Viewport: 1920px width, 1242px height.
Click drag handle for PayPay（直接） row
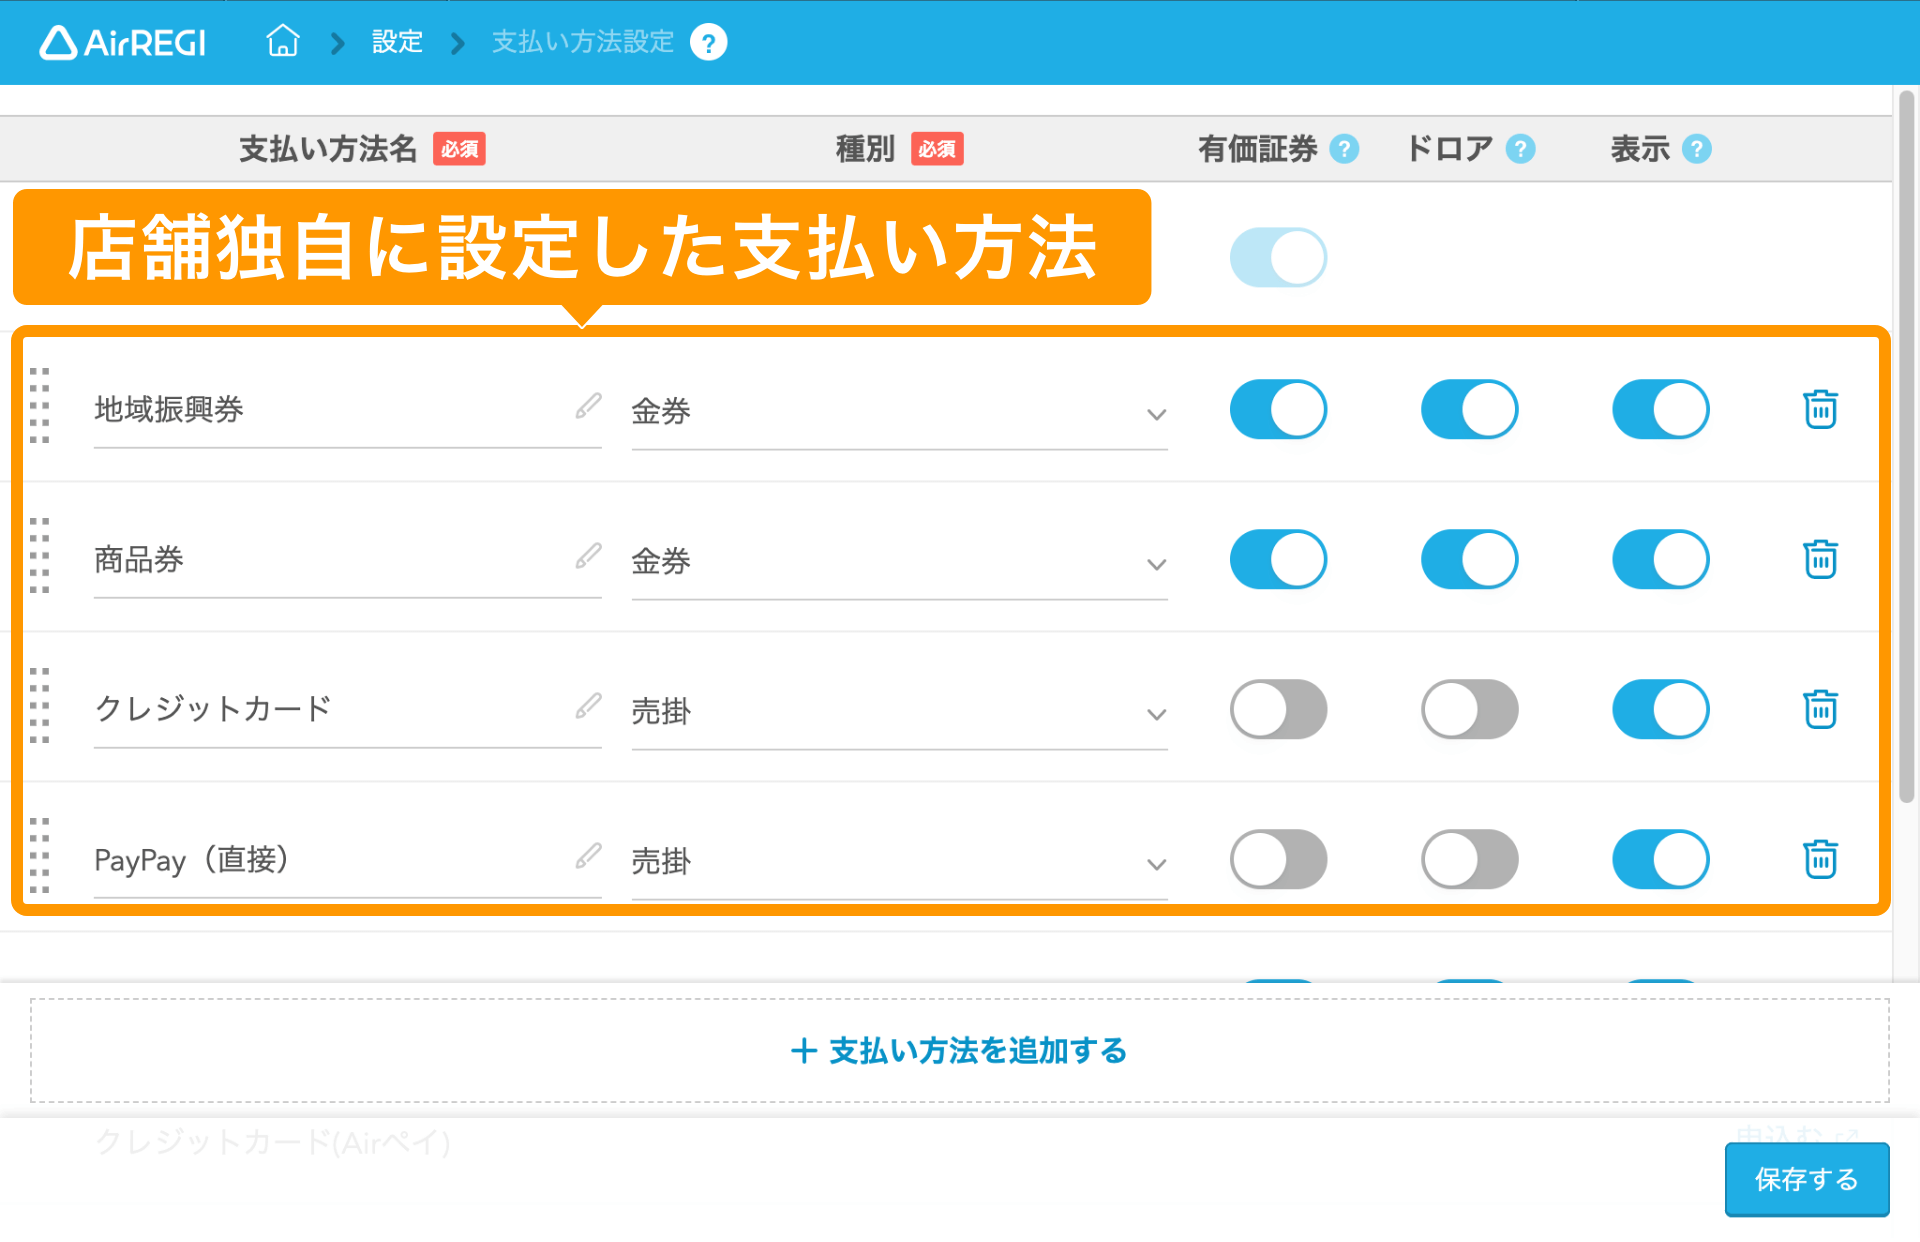click(40, 856)
